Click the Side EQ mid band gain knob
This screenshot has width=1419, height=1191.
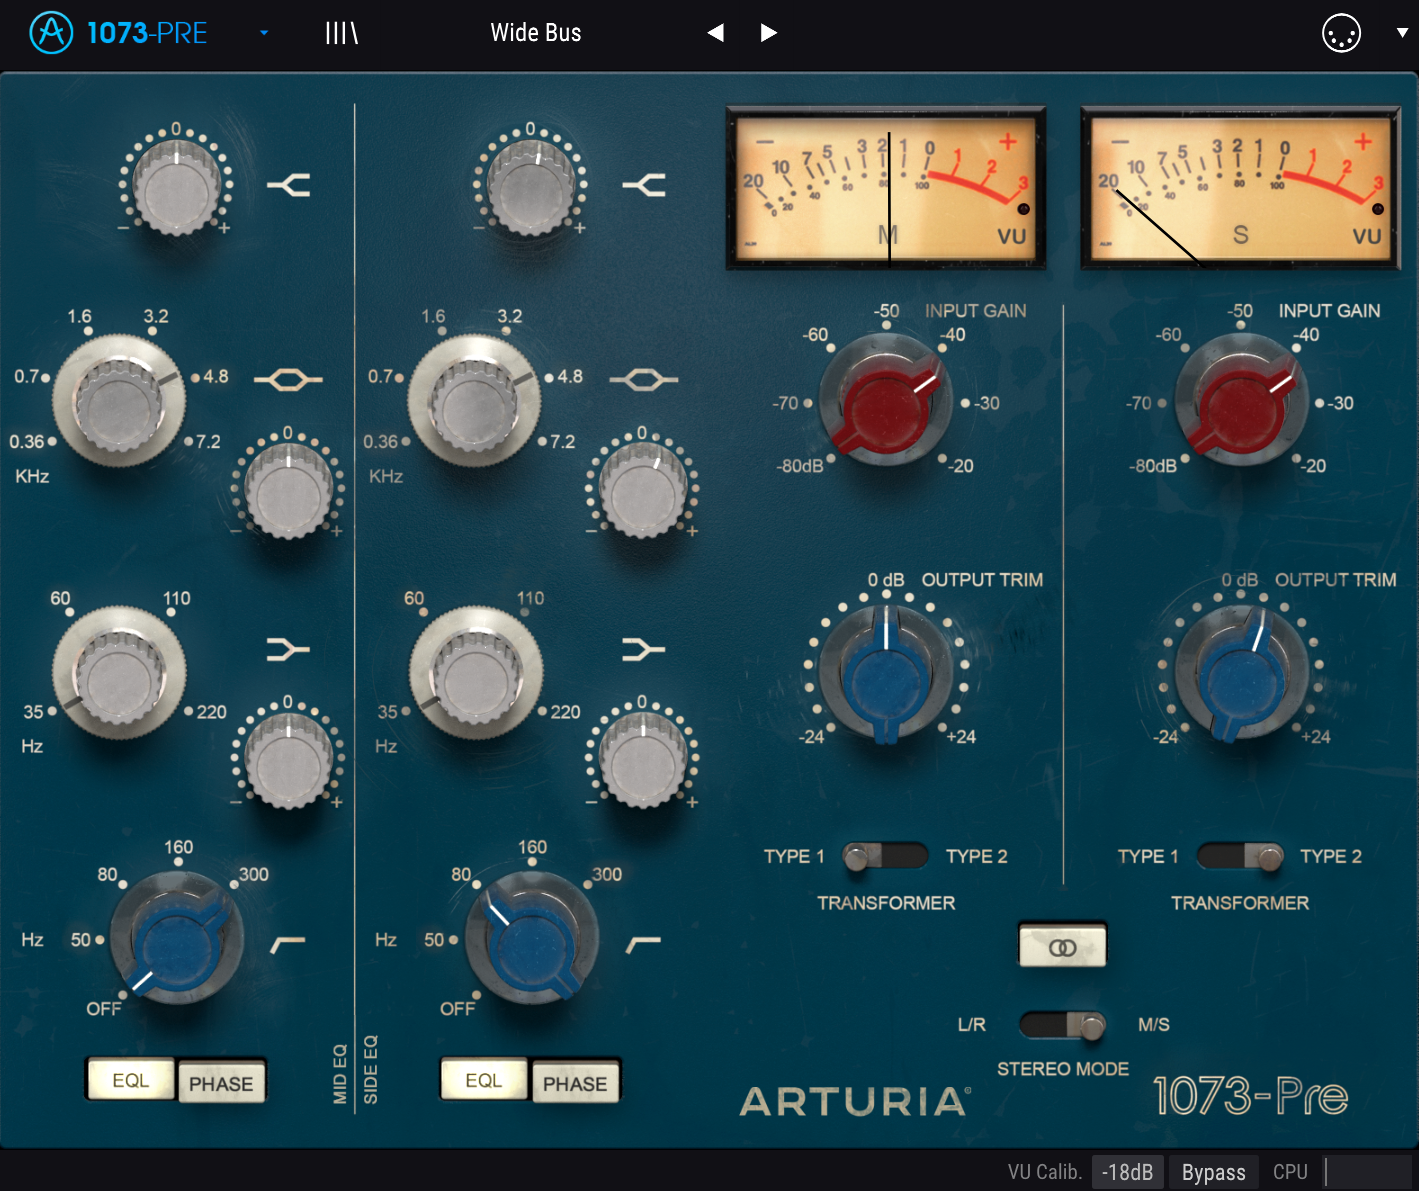(x=643, y=490)
